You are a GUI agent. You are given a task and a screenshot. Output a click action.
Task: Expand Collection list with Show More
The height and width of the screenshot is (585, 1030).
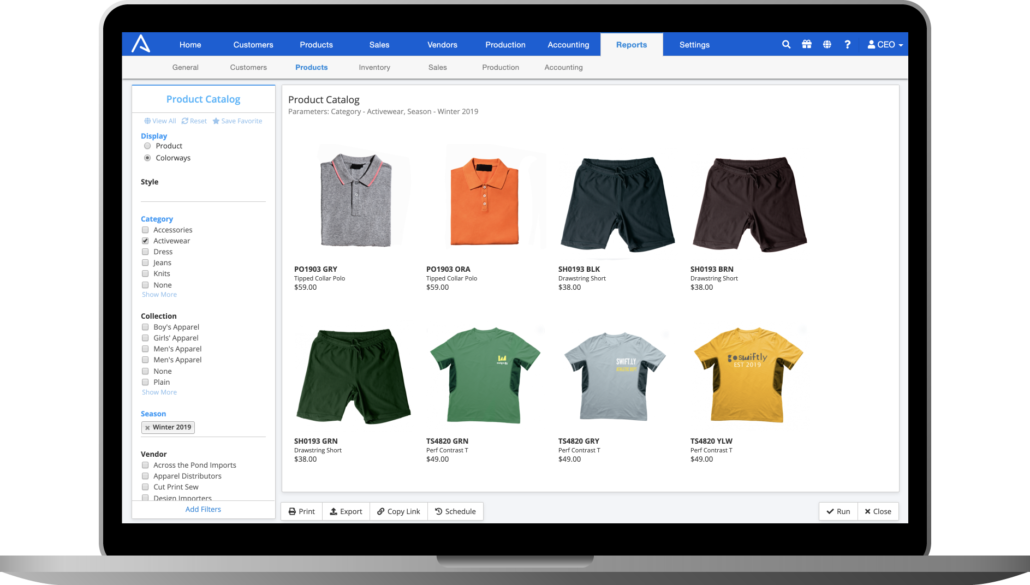pyautogui.click(x=159, y=392)
